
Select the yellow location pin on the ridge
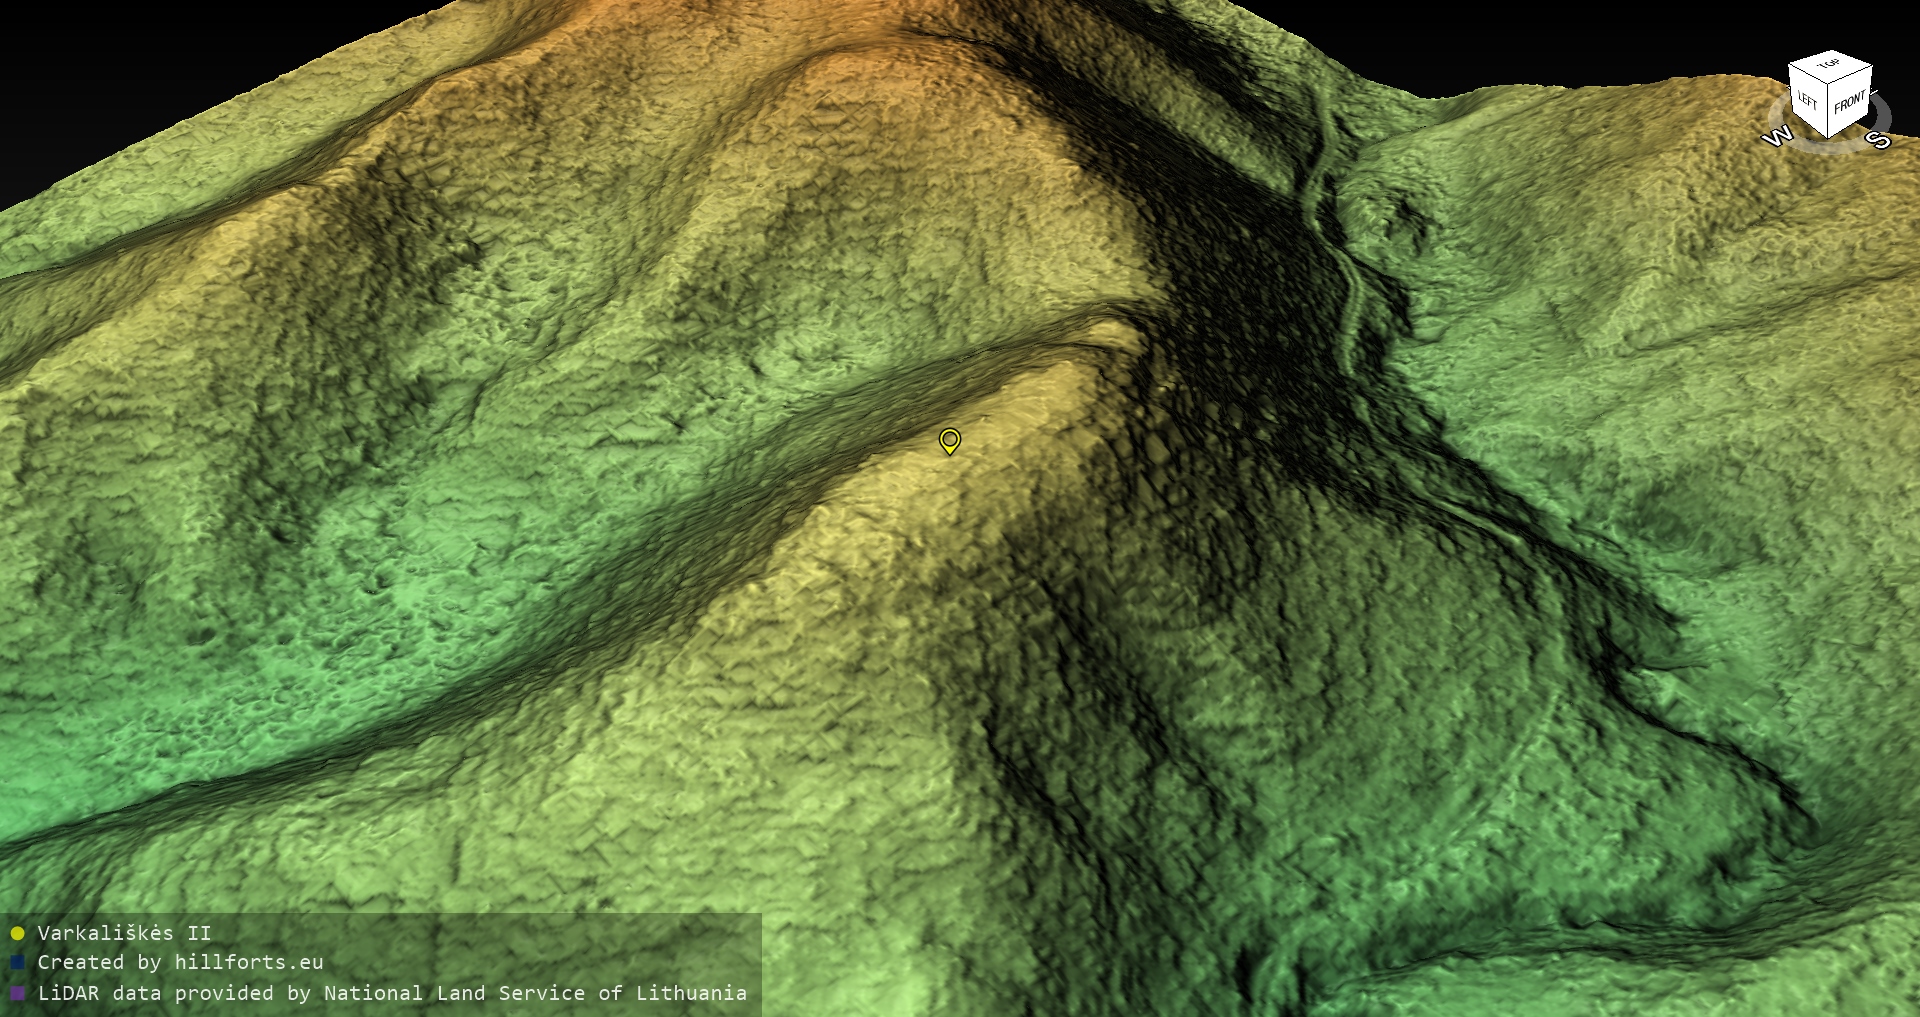click(949, 440)
